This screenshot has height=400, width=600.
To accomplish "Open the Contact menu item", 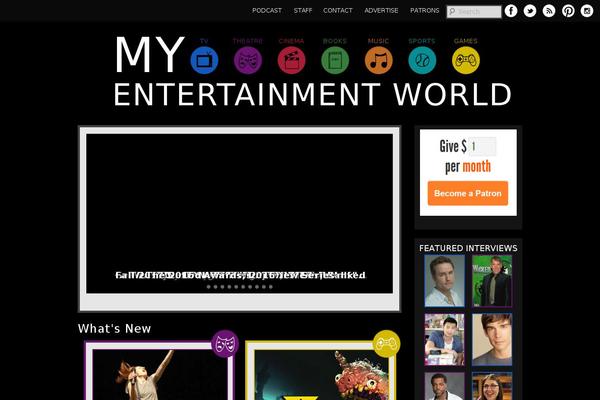I will pos(338,11).
